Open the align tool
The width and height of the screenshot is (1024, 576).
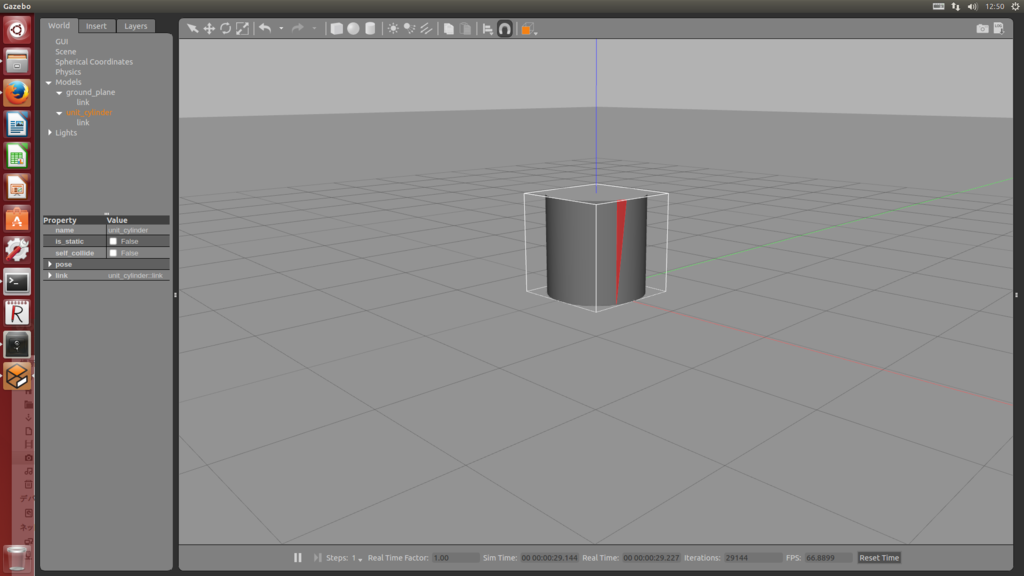[x=488, y=28]
